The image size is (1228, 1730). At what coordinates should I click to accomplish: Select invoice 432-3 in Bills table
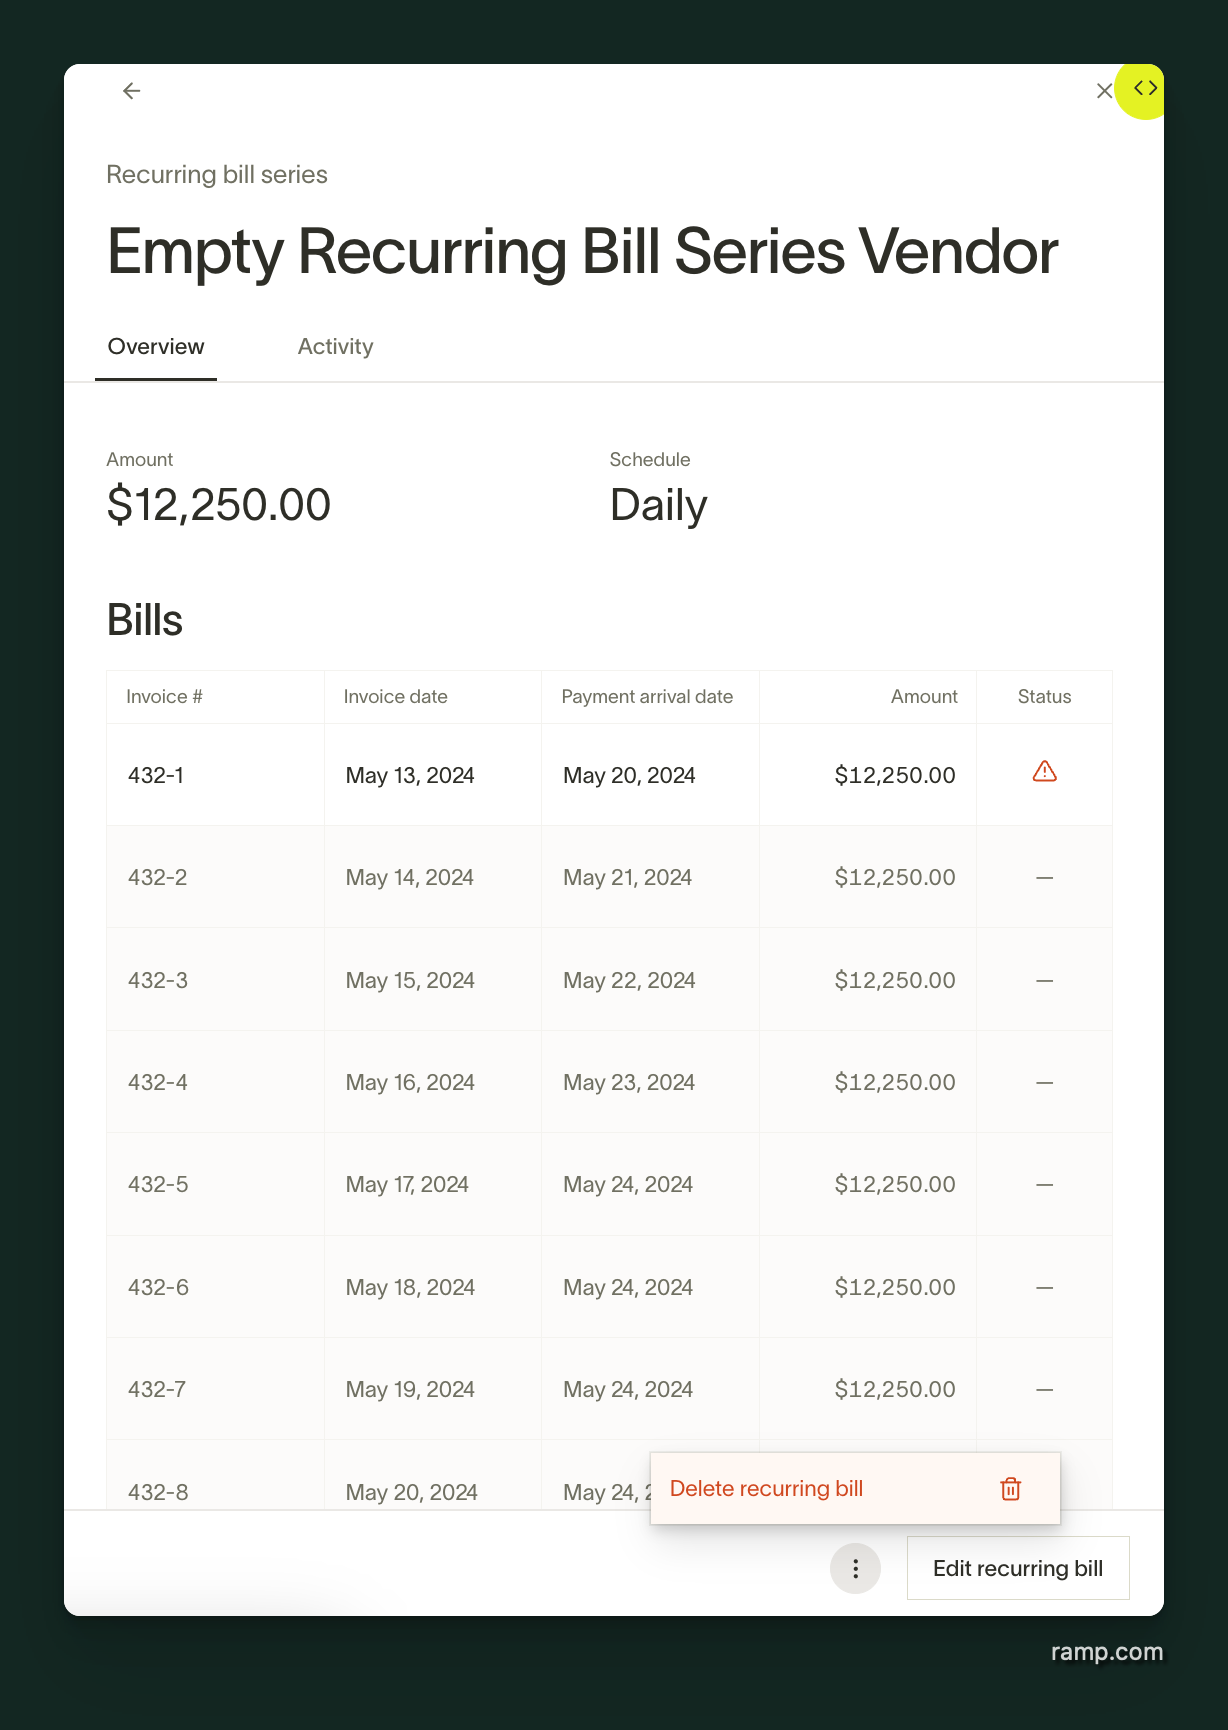pyautogui.click(x=609, y=980)
